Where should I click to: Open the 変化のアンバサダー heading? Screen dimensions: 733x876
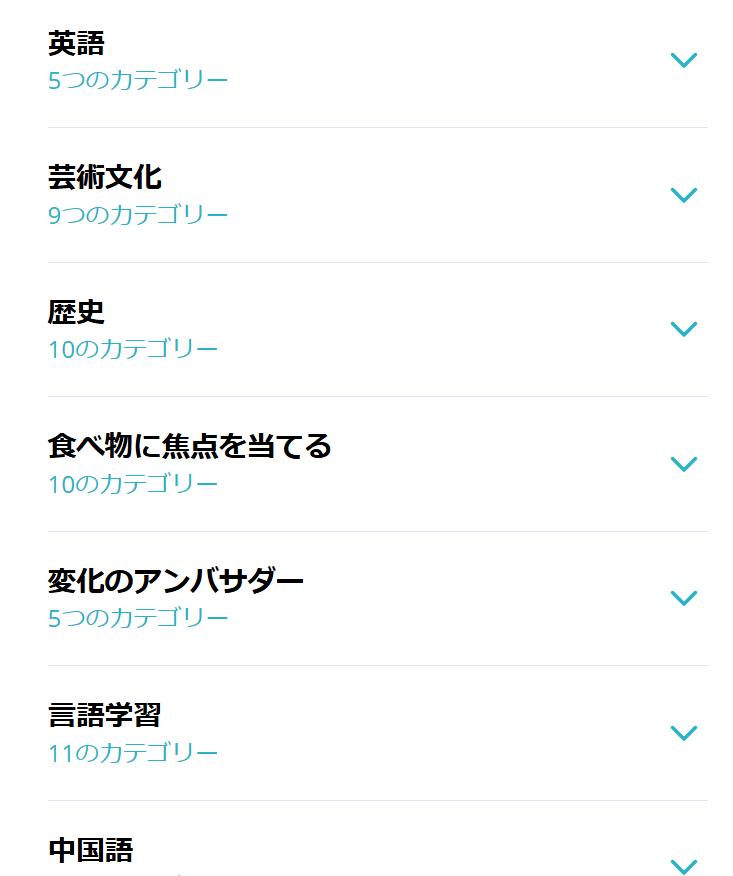(175, 581)
